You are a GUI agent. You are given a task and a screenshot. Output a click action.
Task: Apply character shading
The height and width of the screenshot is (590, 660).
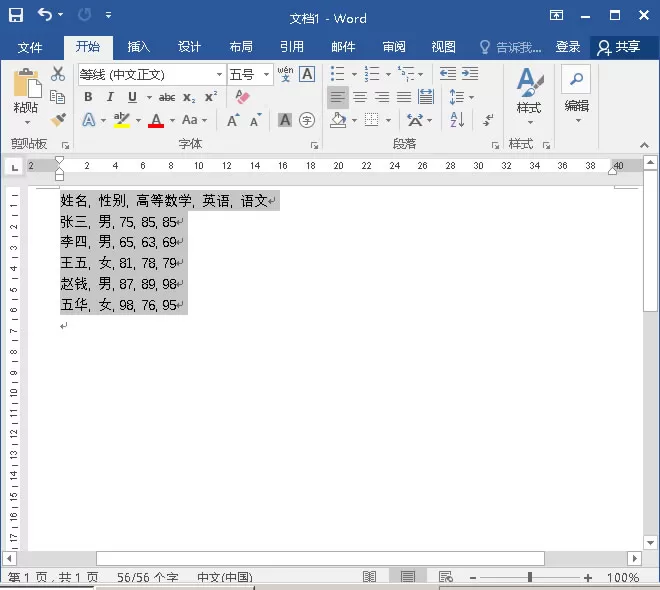(x=285, y=120)
